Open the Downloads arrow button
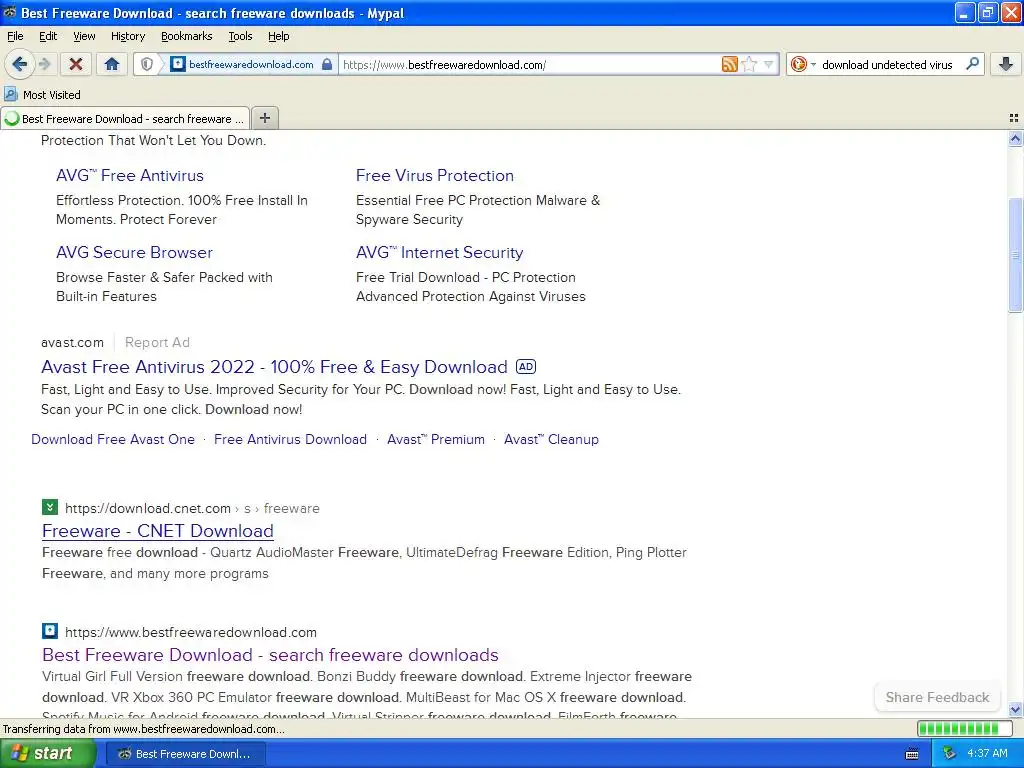The height and width of the screenshot is (768, 1024). click(x=1006, y=64)
